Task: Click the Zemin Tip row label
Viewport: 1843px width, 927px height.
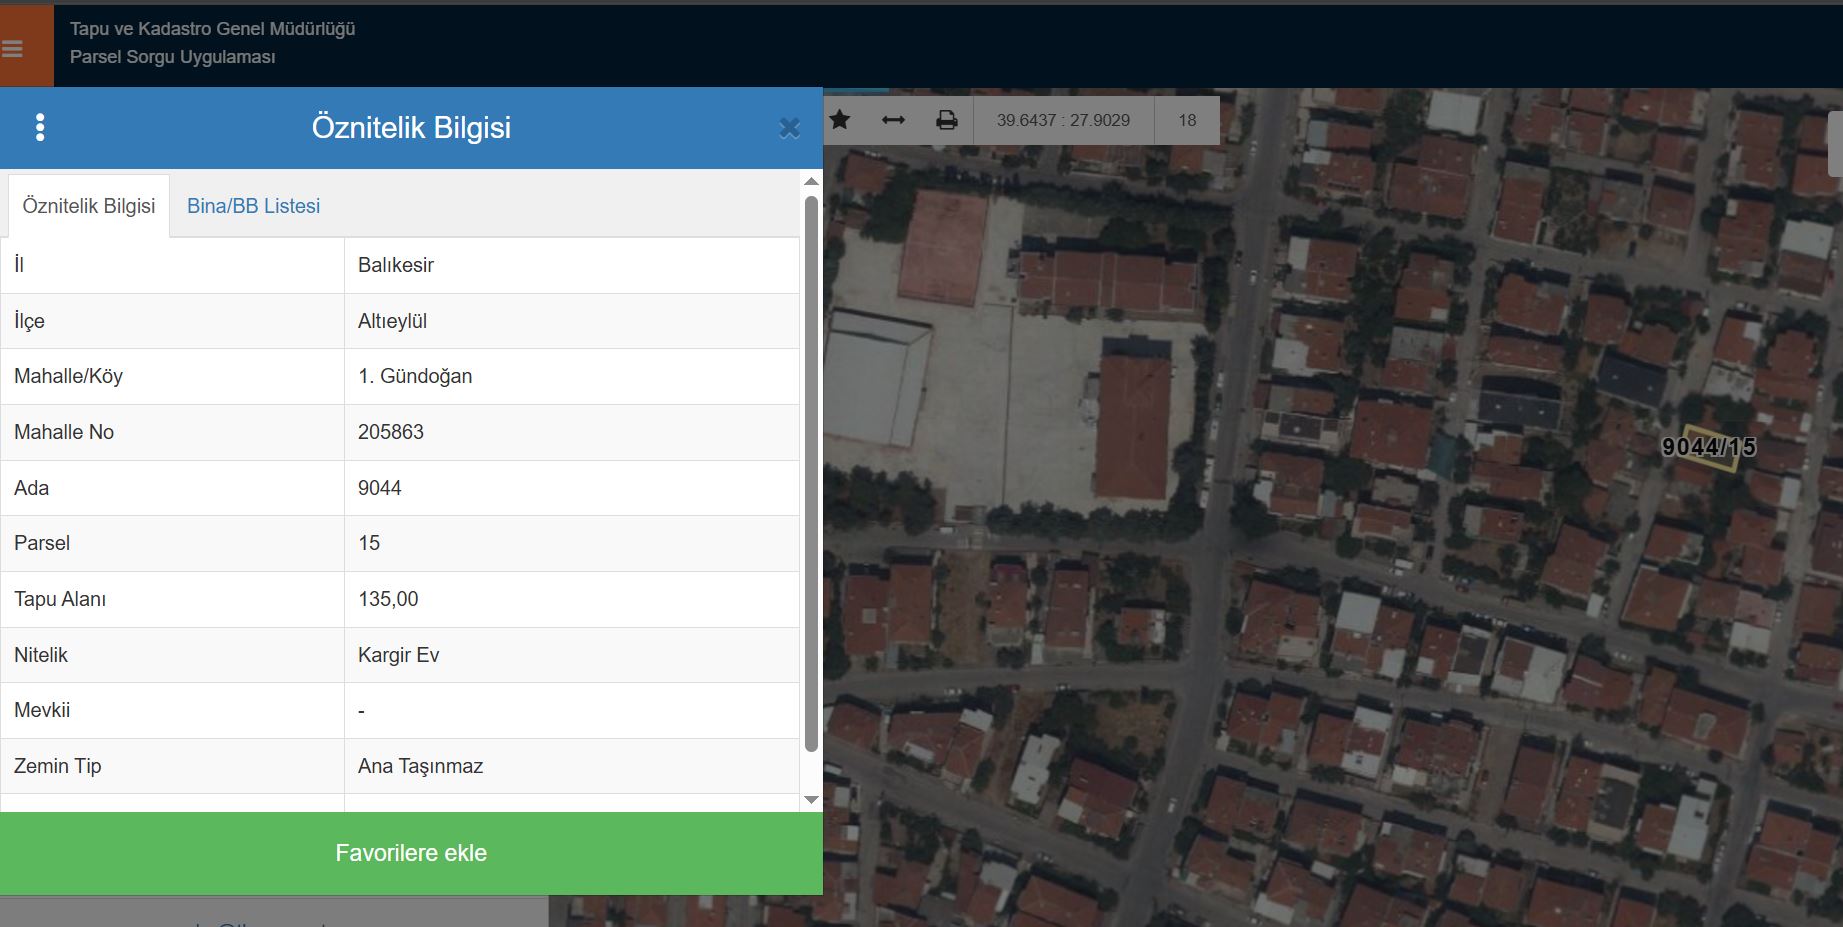Action: (x=58, y=766)
